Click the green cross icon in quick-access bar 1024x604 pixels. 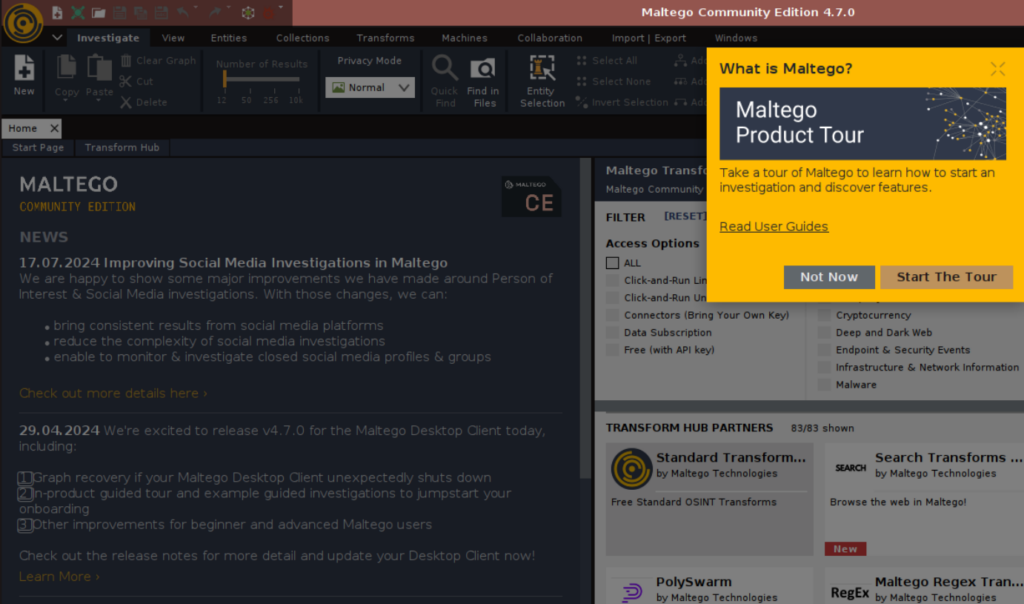coord(78,12)
